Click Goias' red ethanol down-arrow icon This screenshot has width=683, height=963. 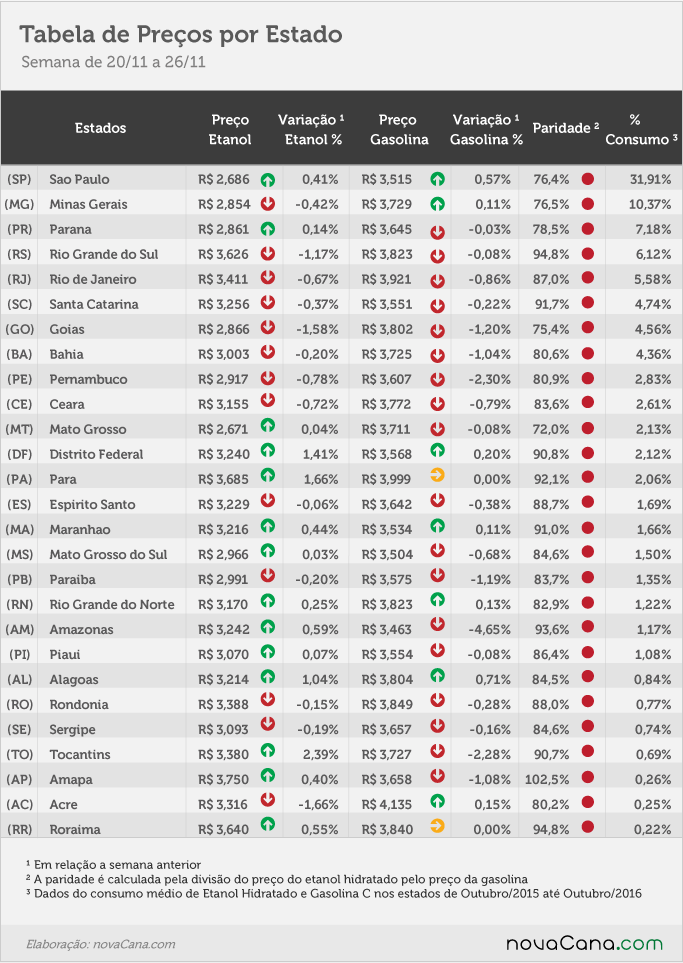click(267, 327)
